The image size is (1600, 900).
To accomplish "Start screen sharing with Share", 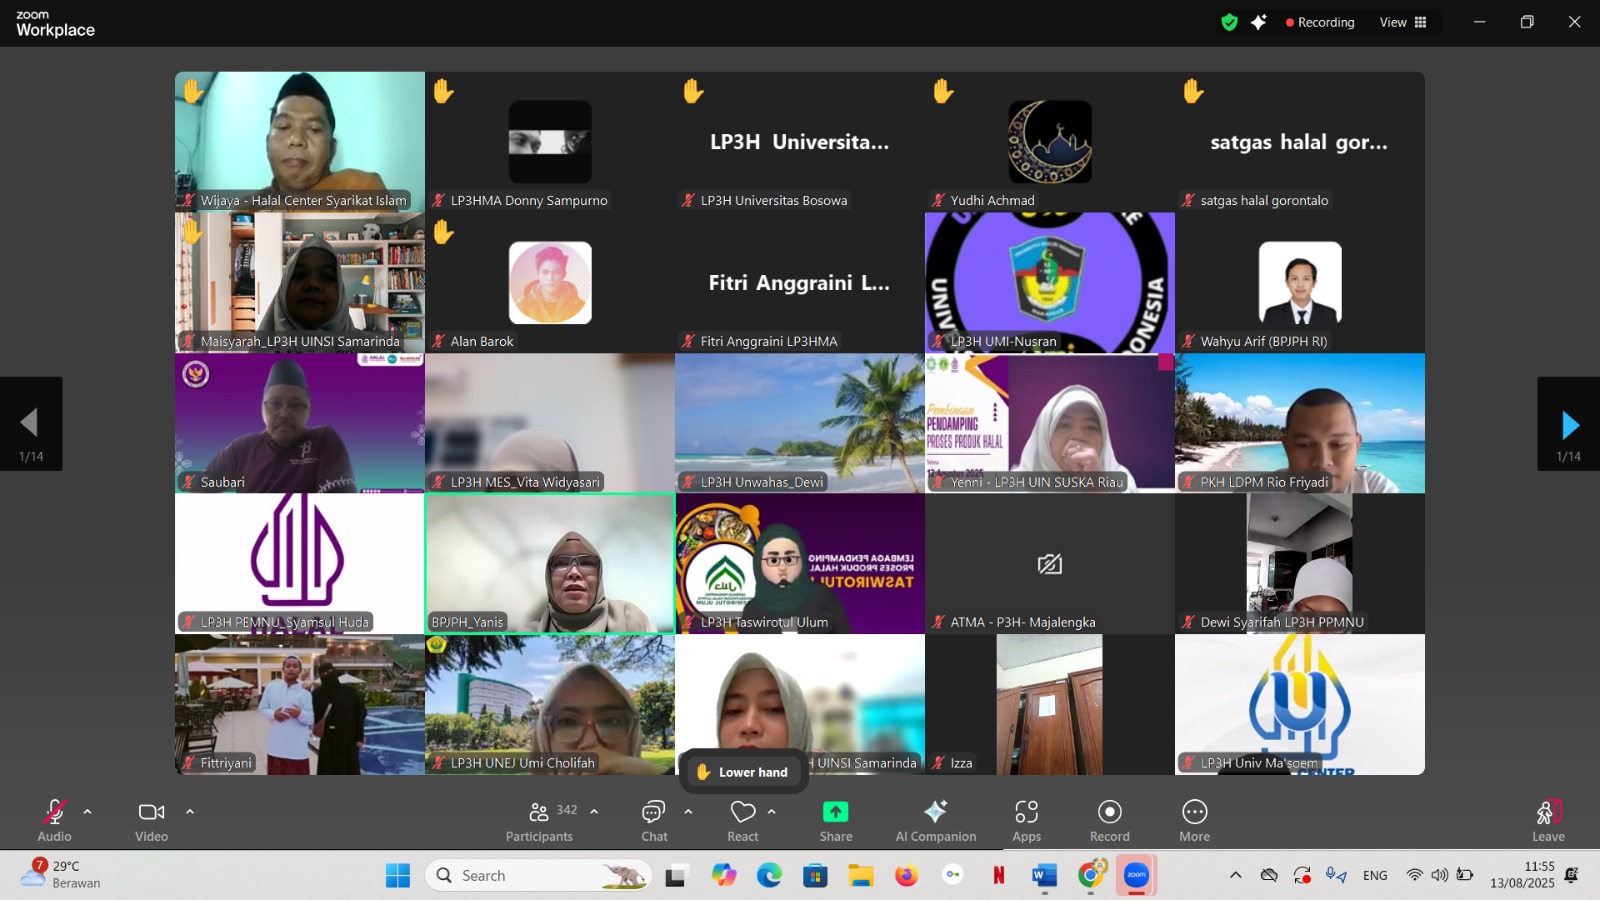I will point(835,820).
